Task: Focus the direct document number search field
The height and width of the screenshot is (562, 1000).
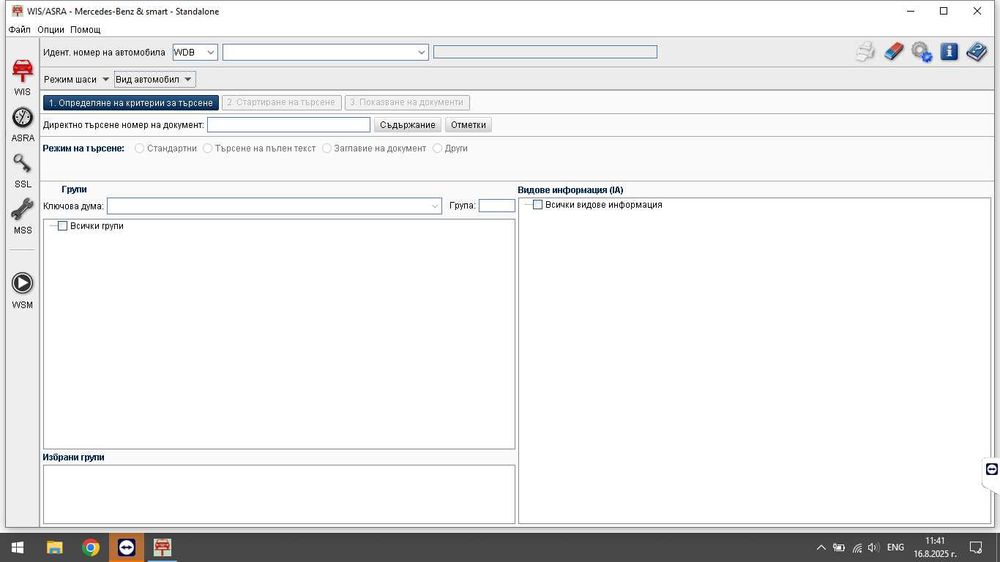Action: pos(289,125)
